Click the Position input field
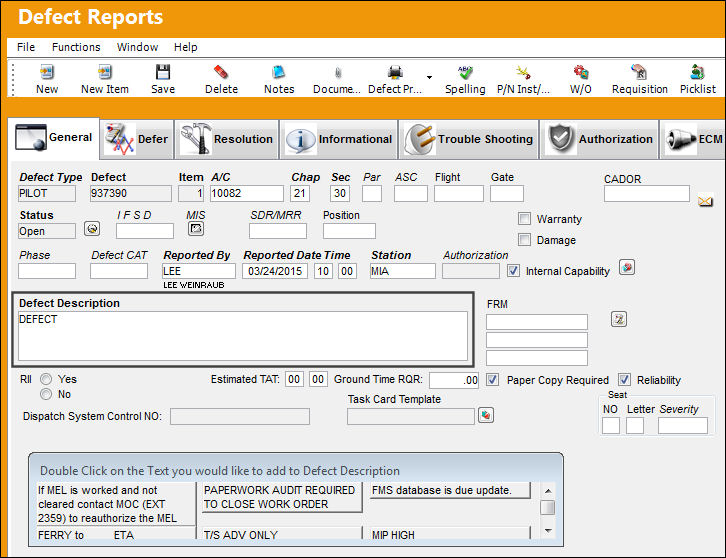This screenshot has height=558, width=726. [x=349, y=231]
